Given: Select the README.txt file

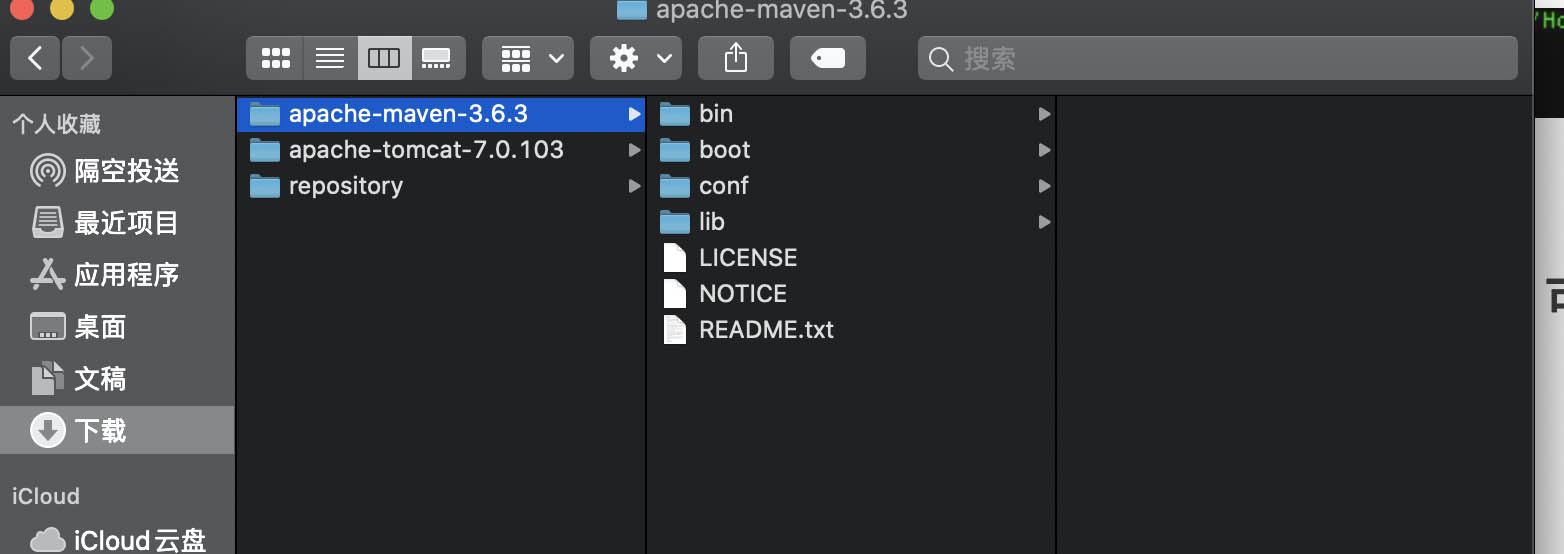Looking at the screenshot, I should pyautogui.click(x=765, y=330).
